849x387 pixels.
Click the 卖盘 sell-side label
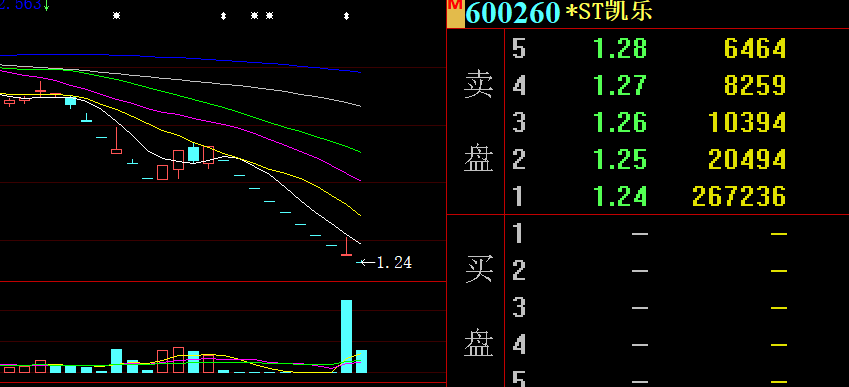(478, 122)
